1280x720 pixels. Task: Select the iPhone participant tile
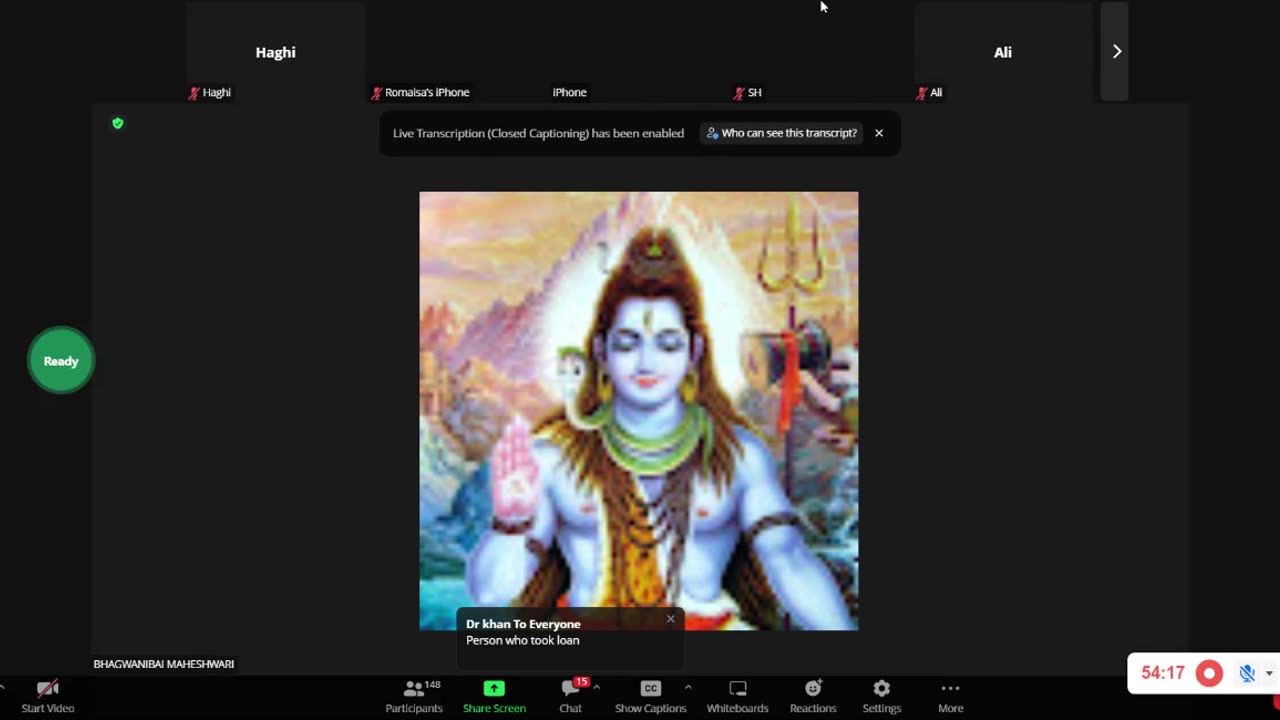tap(639, 52)
